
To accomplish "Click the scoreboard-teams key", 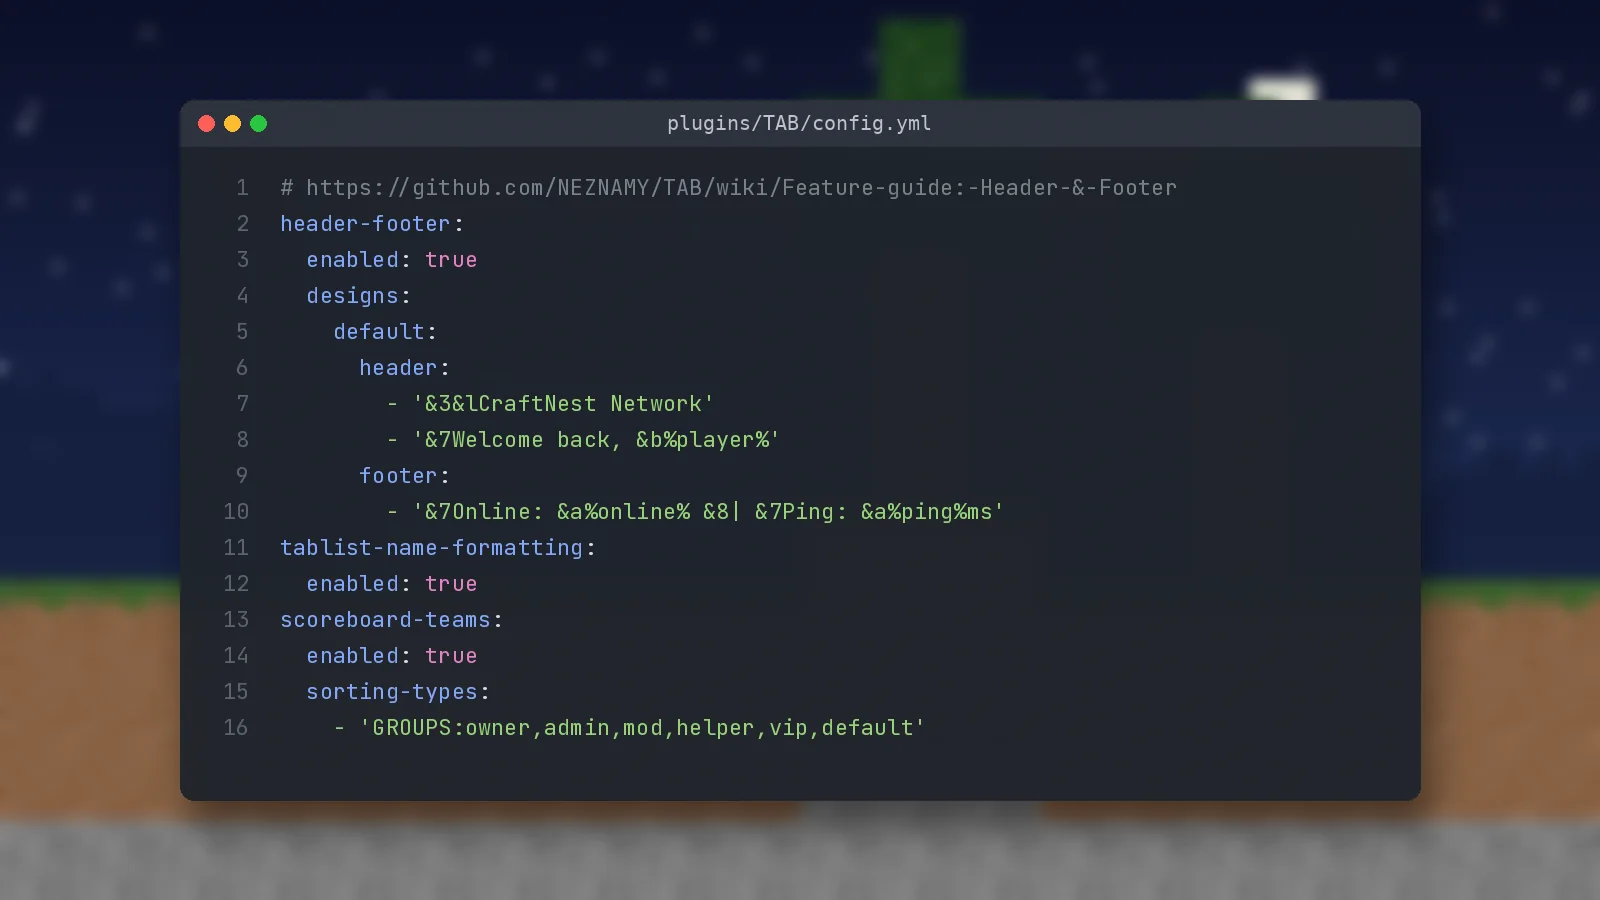I will [x=385, y=620].
